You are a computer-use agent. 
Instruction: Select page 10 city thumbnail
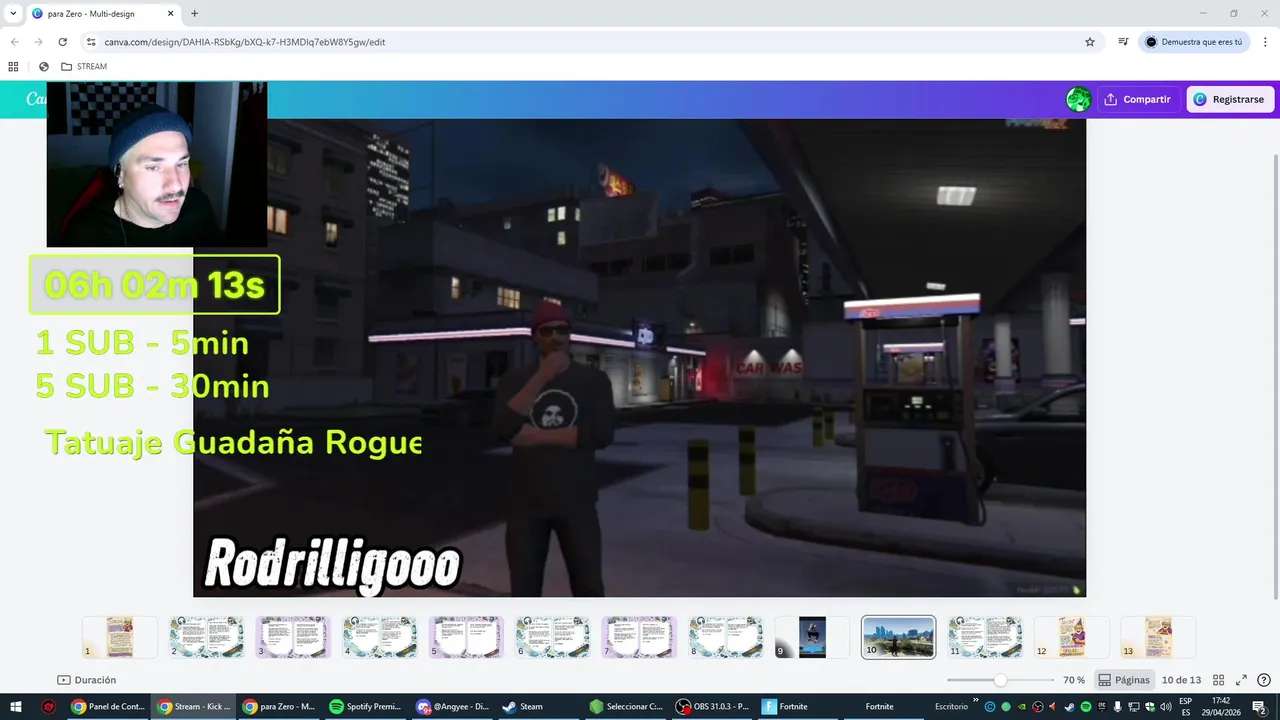[x=898, y=637]
